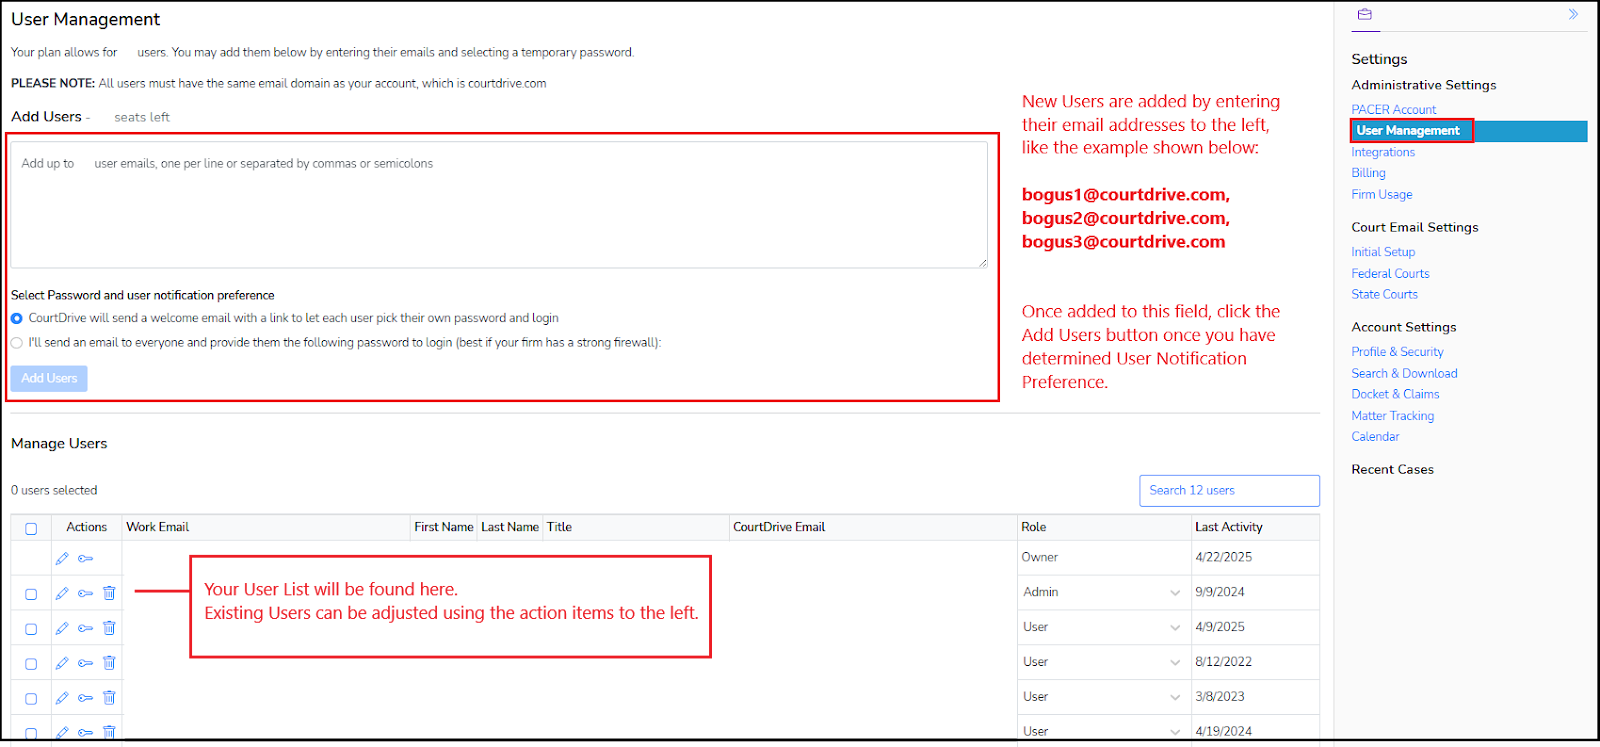Open the State Courts link
This screenshot has height=747, width=1600.
[1384, 295]
